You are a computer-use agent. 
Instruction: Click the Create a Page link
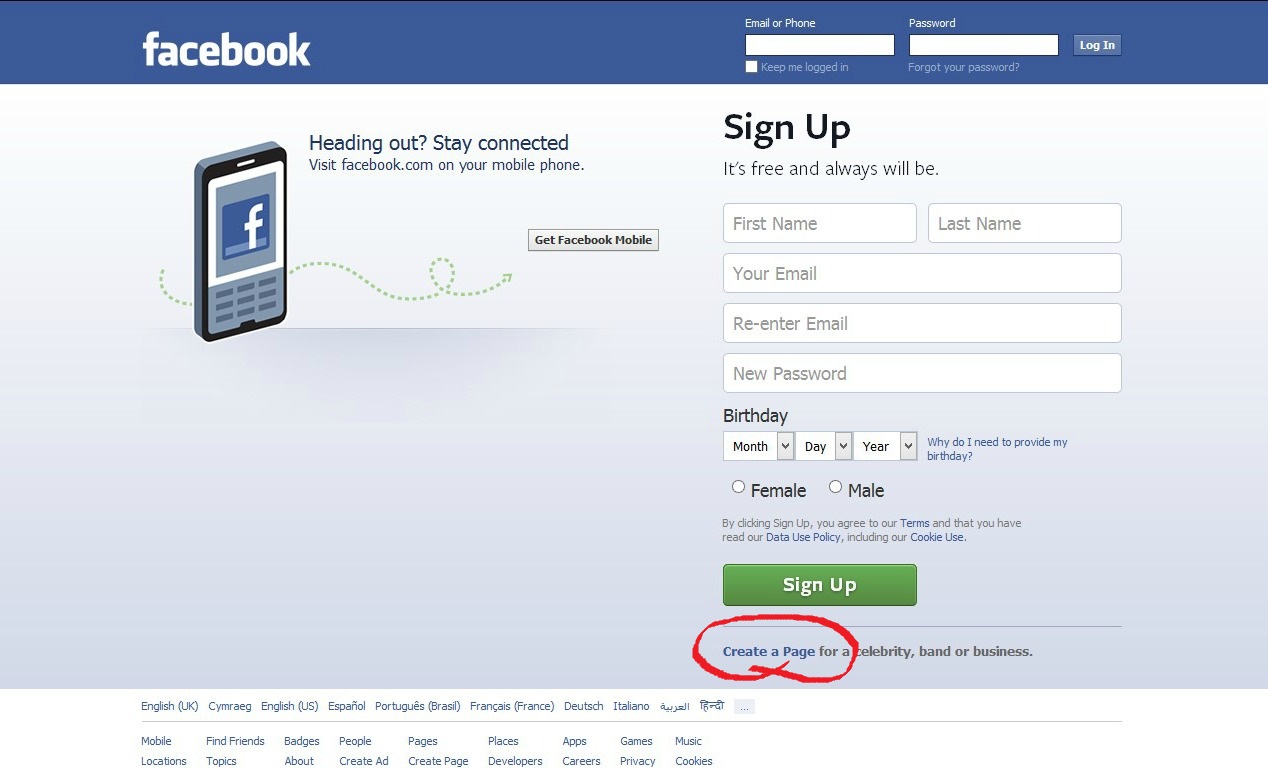pos(769,651)
